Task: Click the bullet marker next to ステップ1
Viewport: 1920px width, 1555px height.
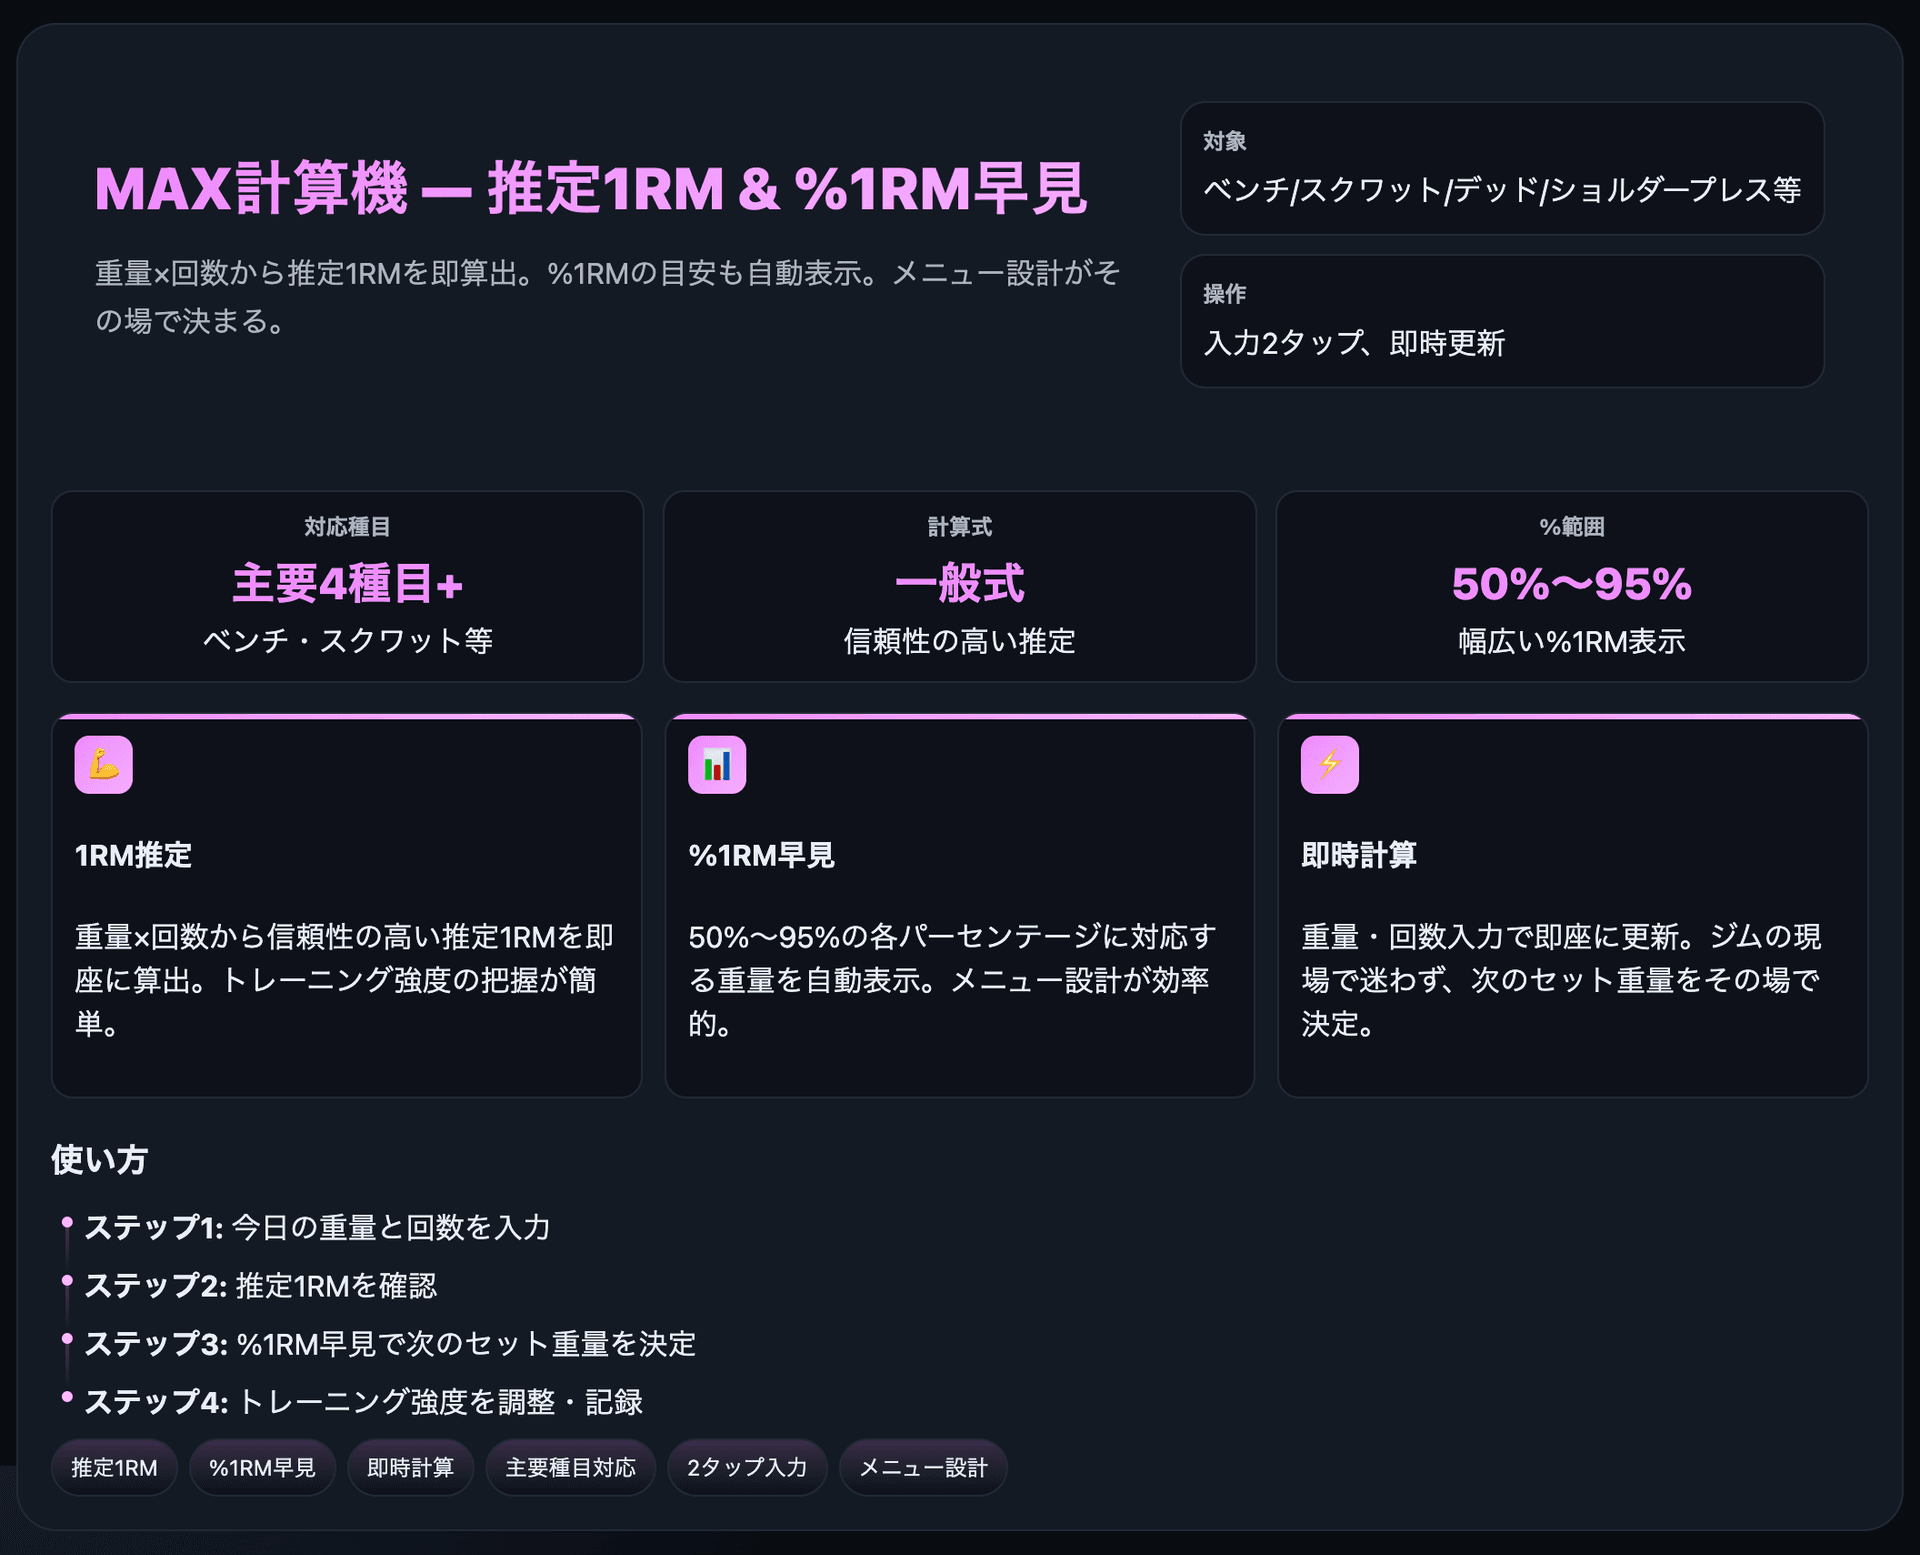Action: pyautogui.click(x=68, y=1222)
